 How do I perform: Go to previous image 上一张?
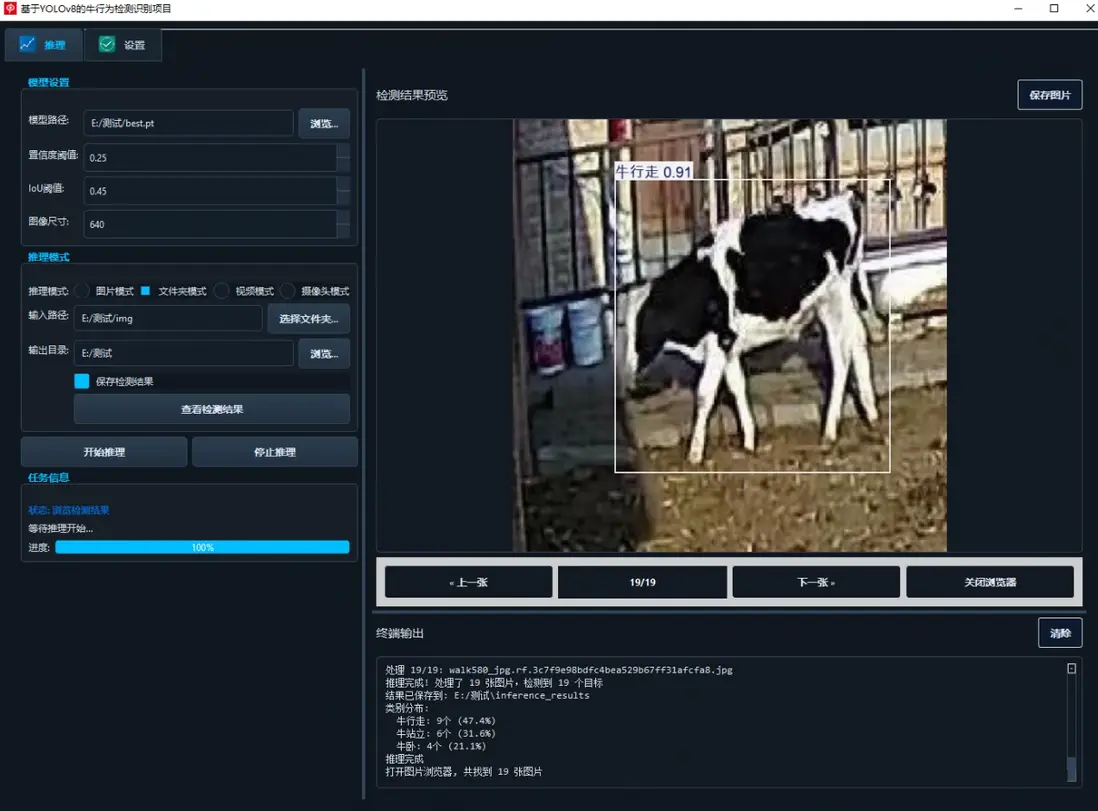pos(468,582)
